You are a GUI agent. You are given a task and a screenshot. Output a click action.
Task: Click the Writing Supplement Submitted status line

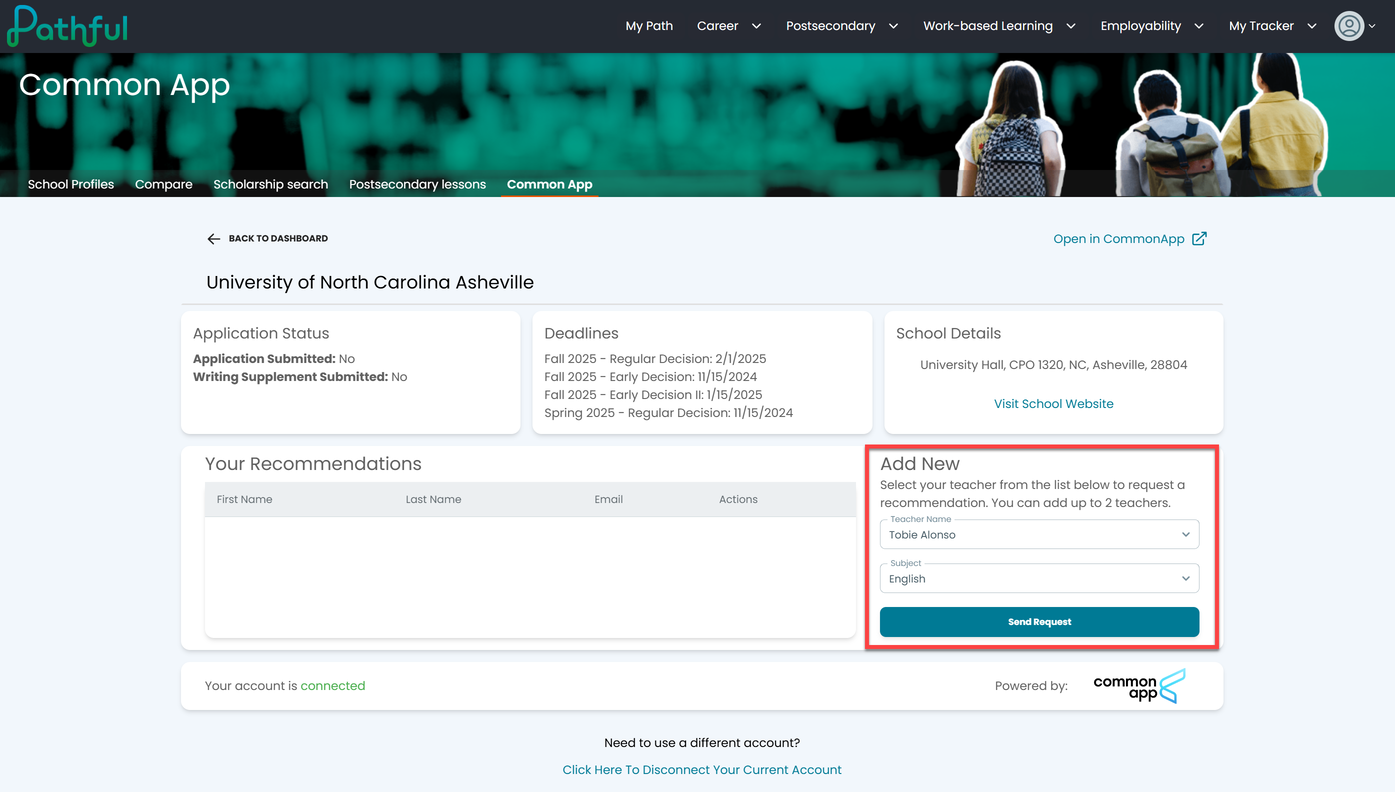pyautogui.click(x=300, y=377)
